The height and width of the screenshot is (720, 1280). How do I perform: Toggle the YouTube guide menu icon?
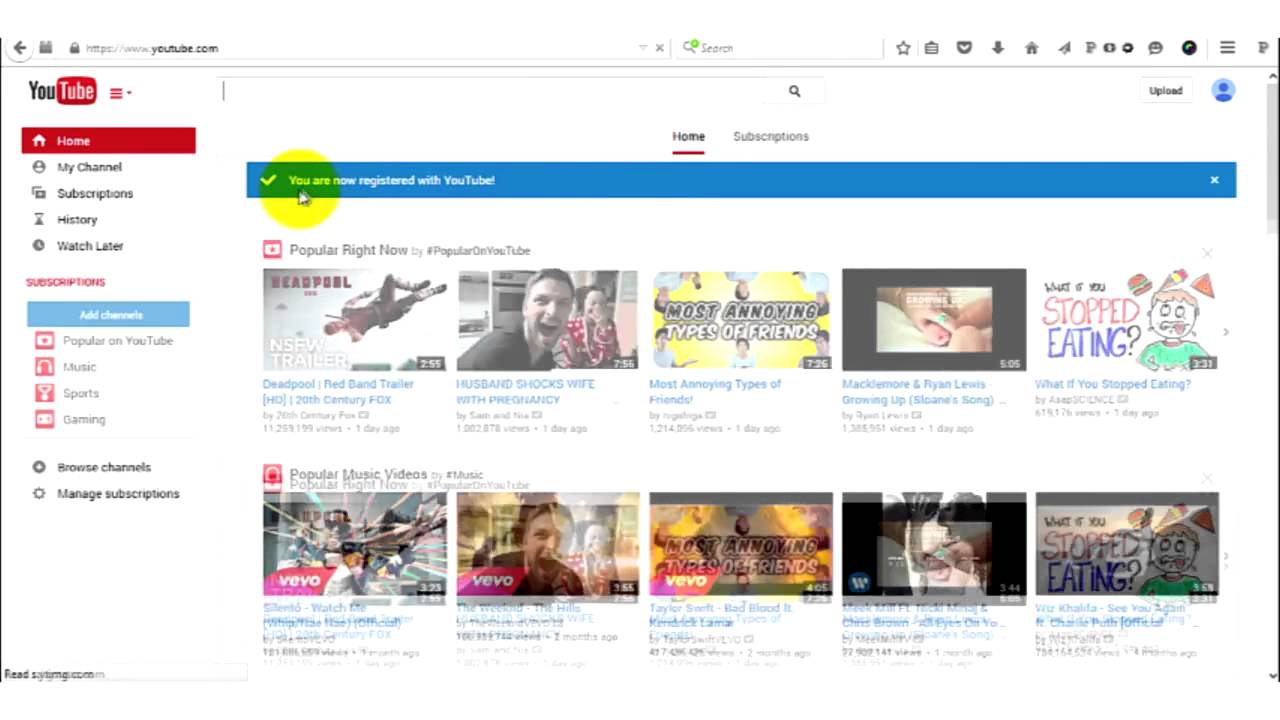tap(120, 93)
